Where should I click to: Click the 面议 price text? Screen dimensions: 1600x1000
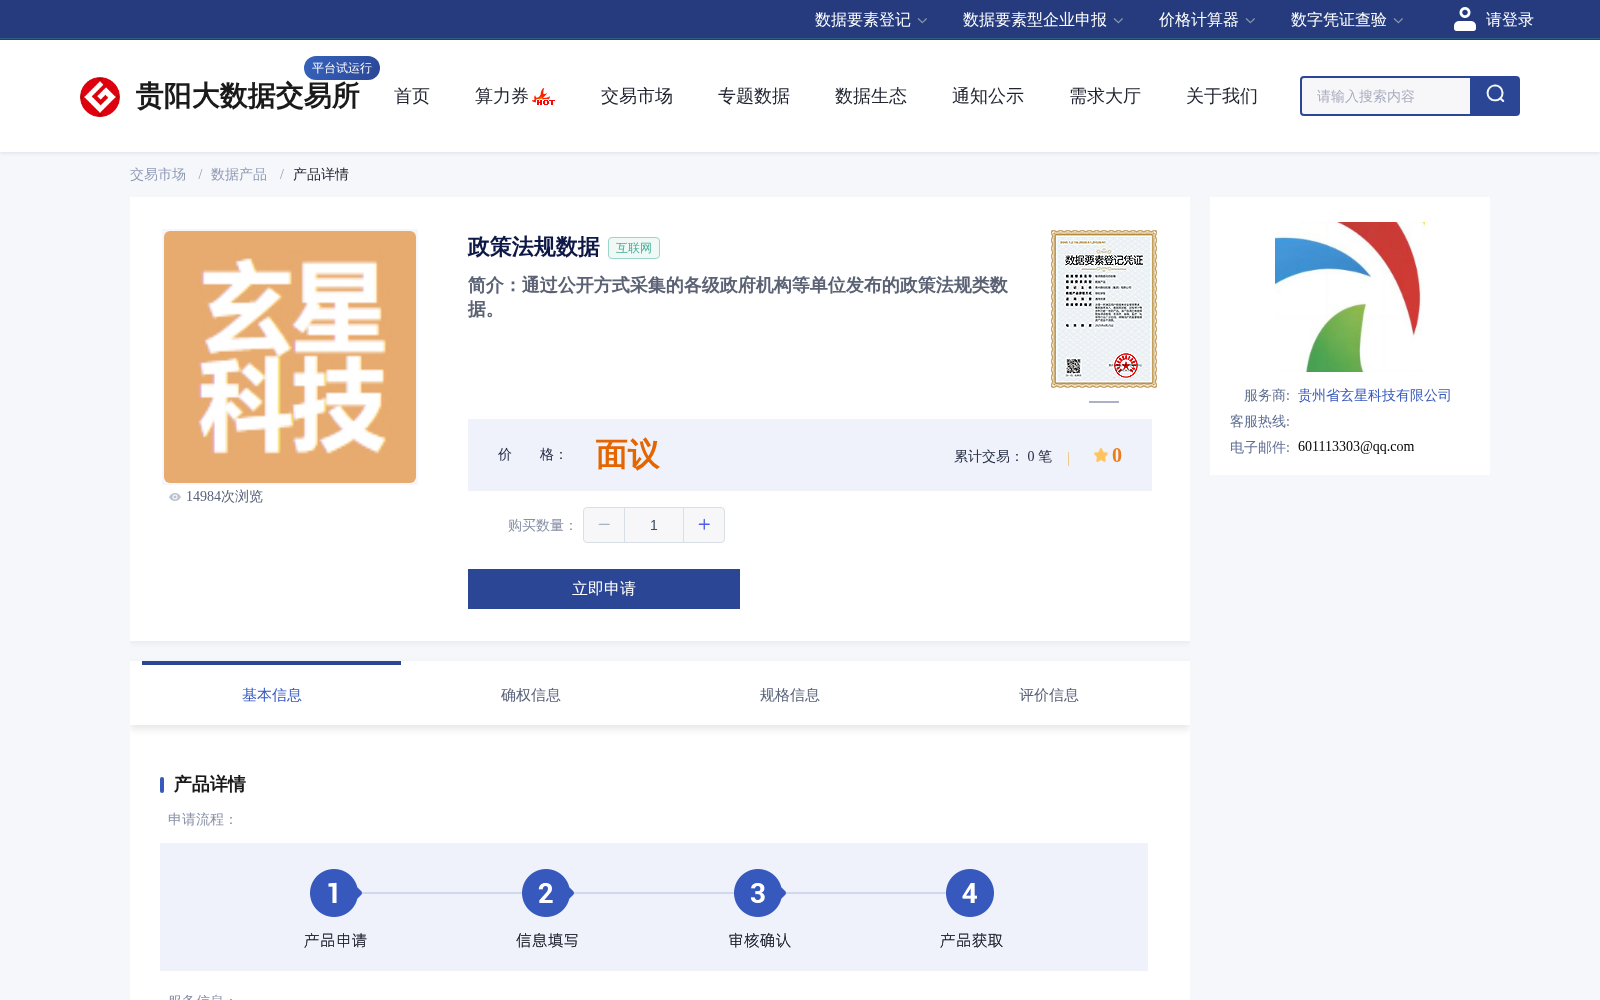[x=628, y=455]
